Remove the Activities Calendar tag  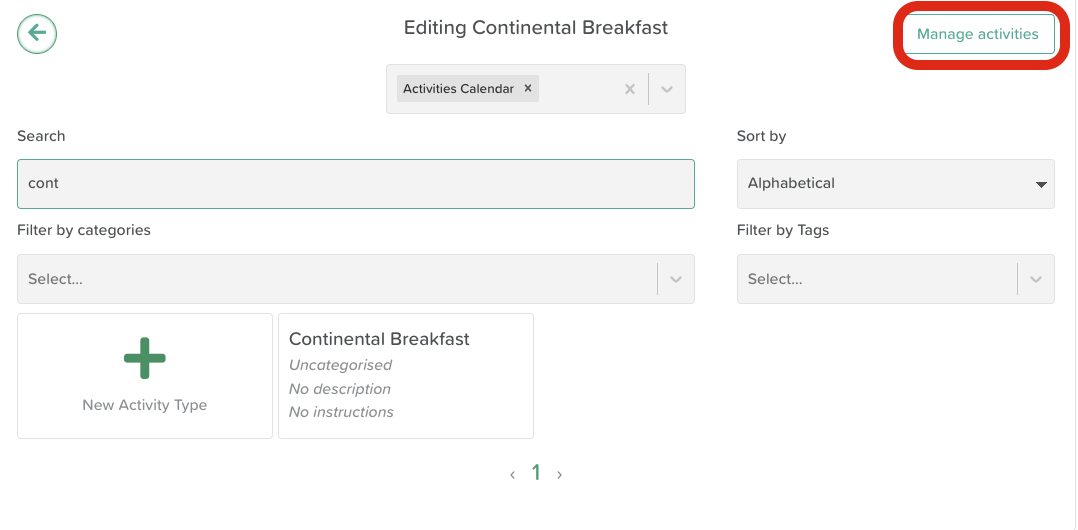click(528, 89)
